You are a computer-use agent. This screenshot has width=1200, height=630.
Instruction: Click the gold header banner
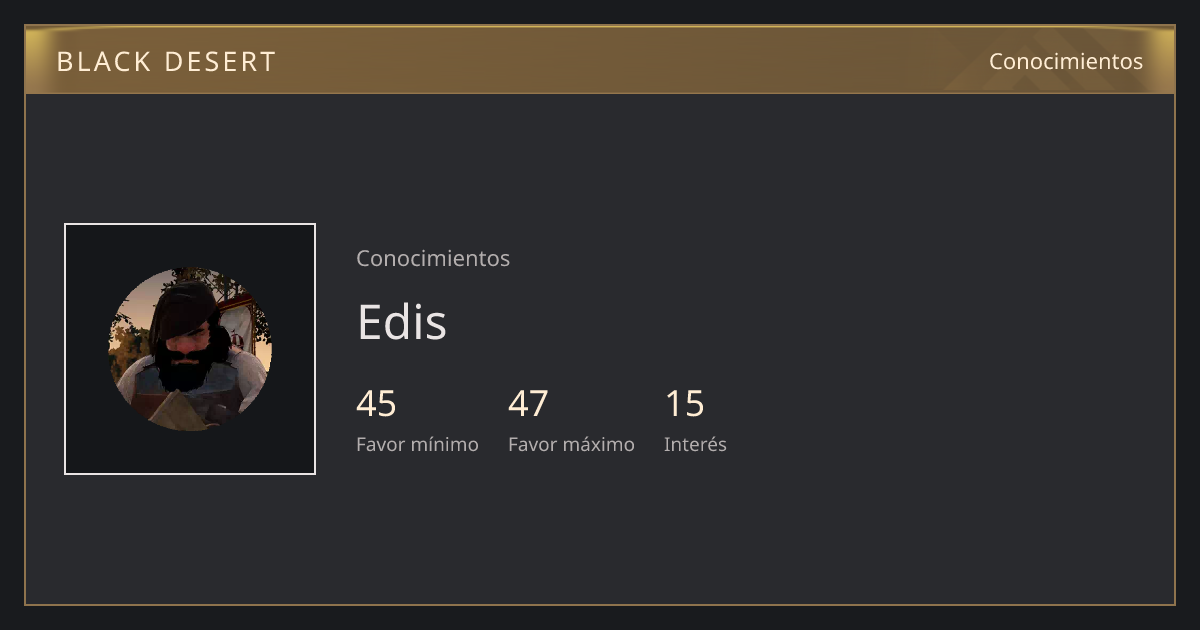click(600, 60)
